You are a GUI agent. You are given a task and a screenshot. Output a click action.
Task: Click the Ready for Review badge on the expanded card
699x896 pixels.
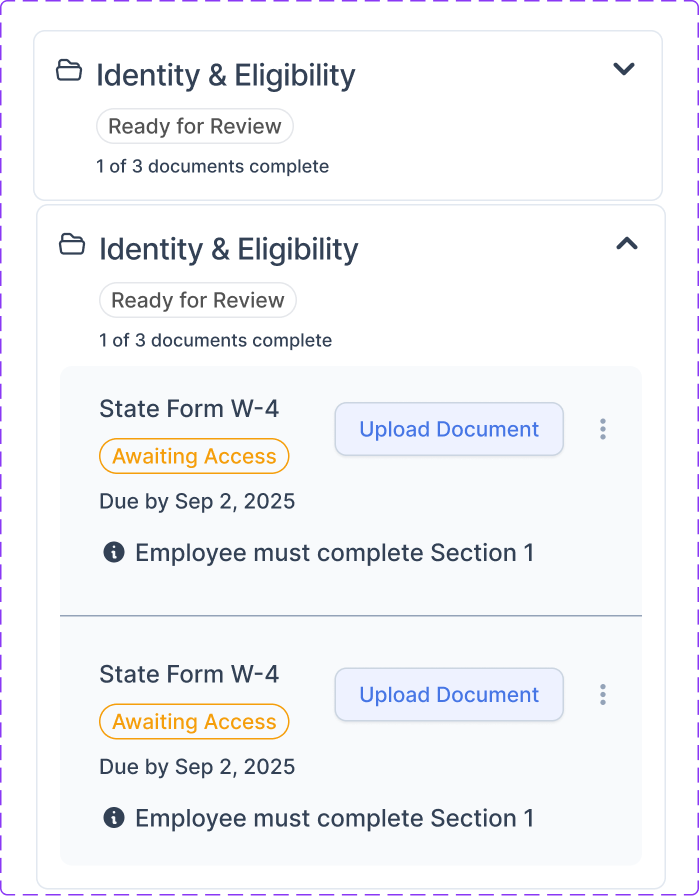click(198, 300)
